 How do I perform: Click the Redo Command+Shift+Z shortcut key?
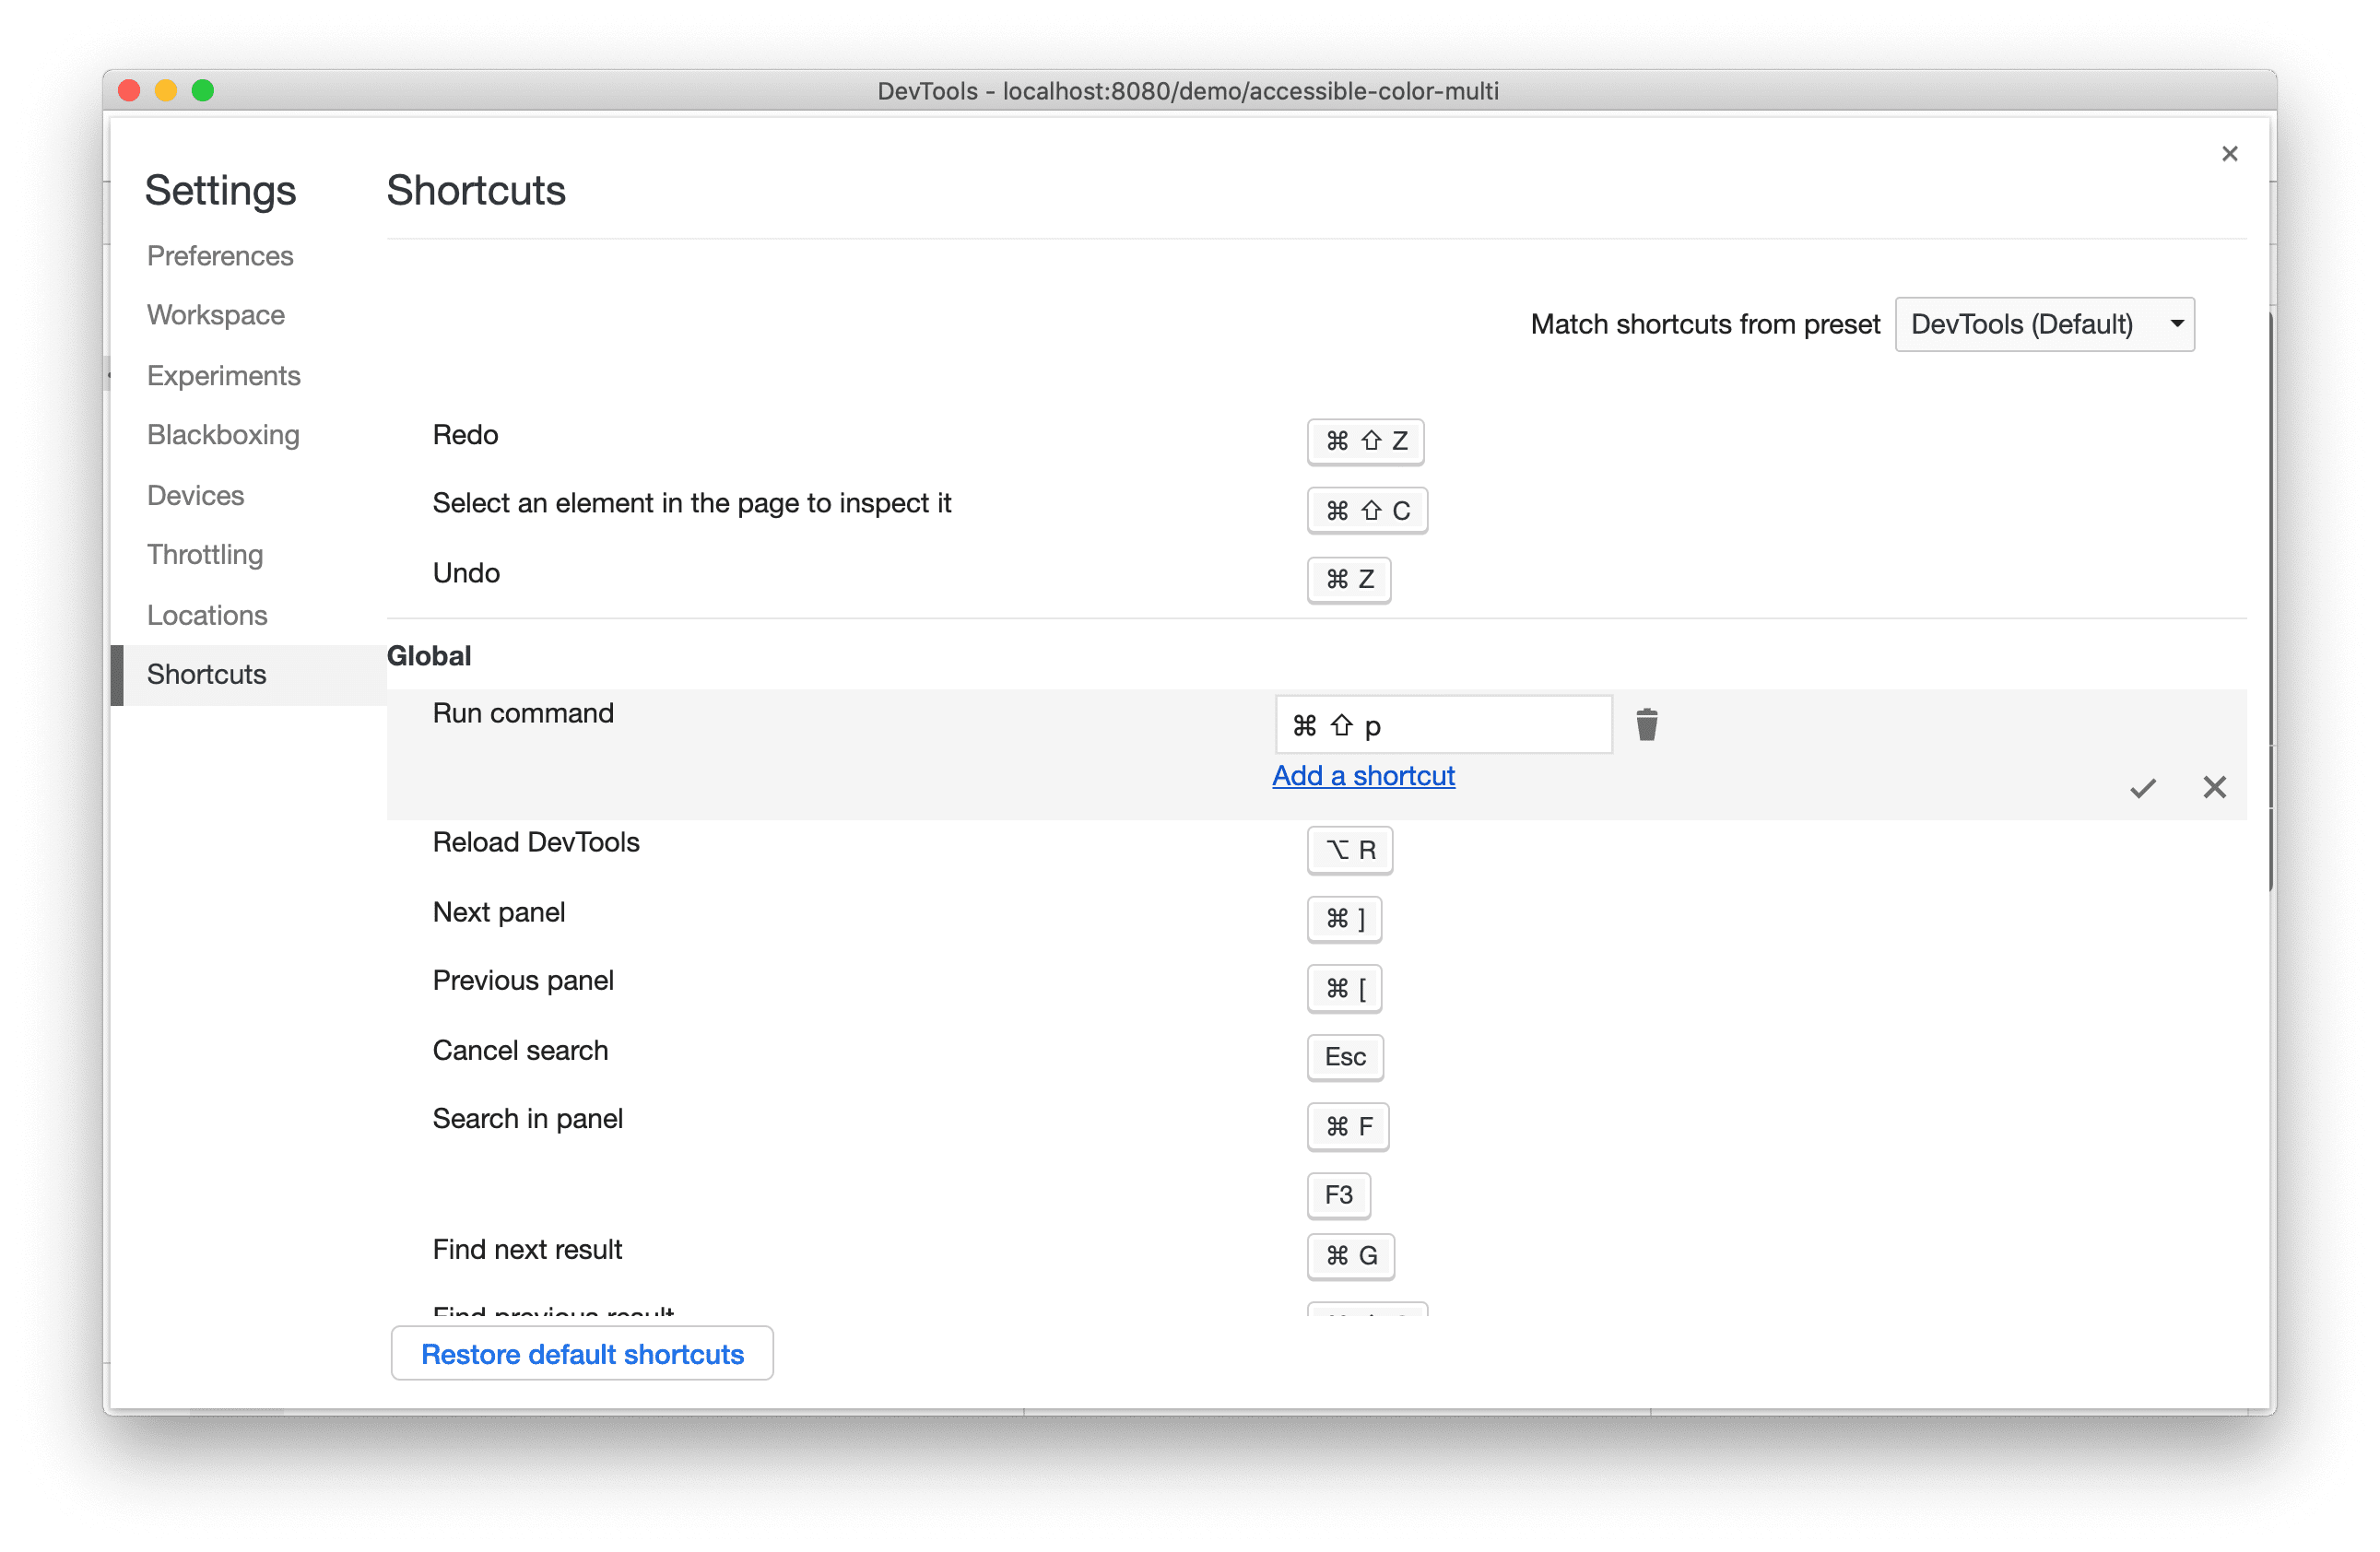point(1363,439)
